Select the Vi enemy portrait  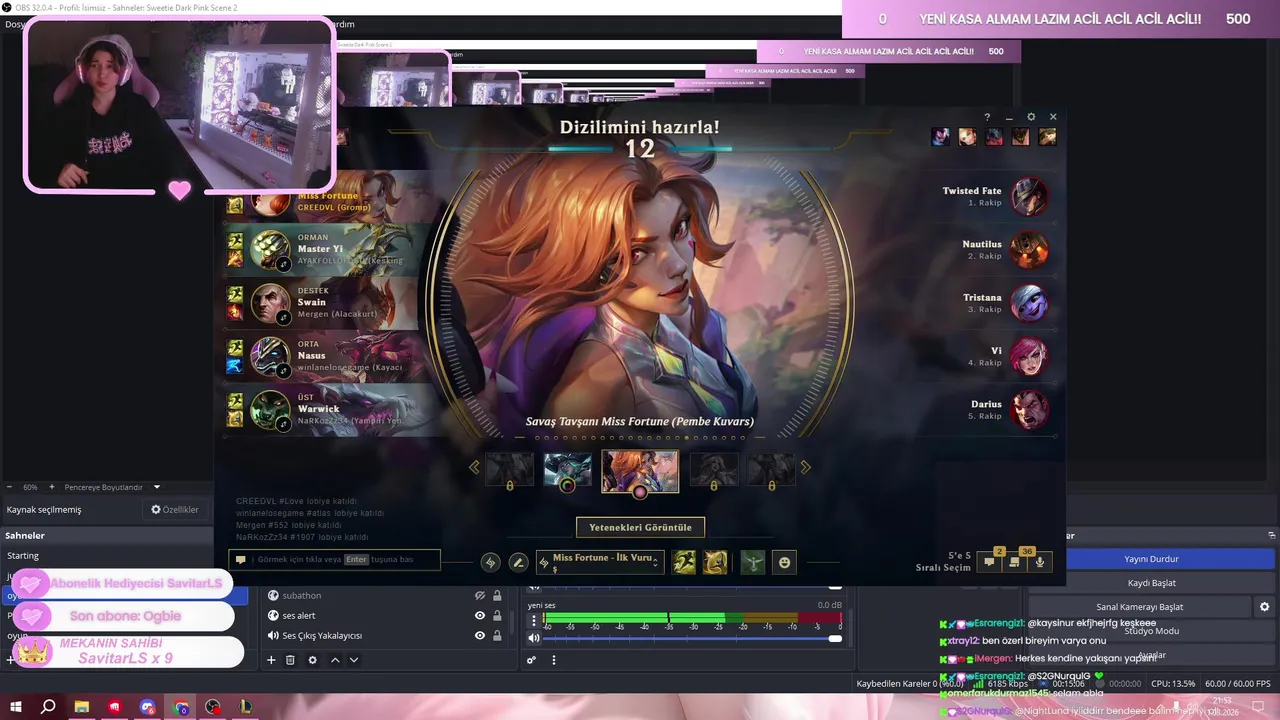(x=1029, y=357)
